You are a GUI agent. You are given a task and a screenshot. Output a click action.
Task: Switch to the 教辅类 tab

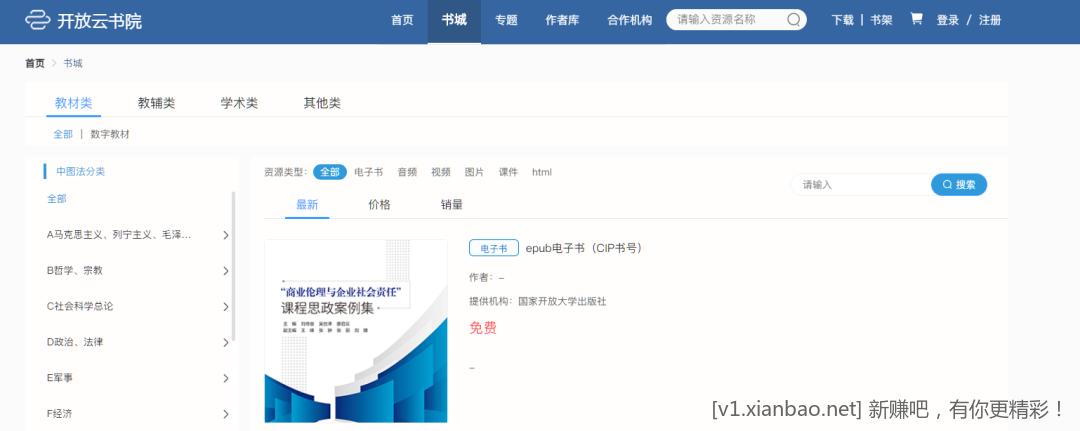[x=156, y=103]
